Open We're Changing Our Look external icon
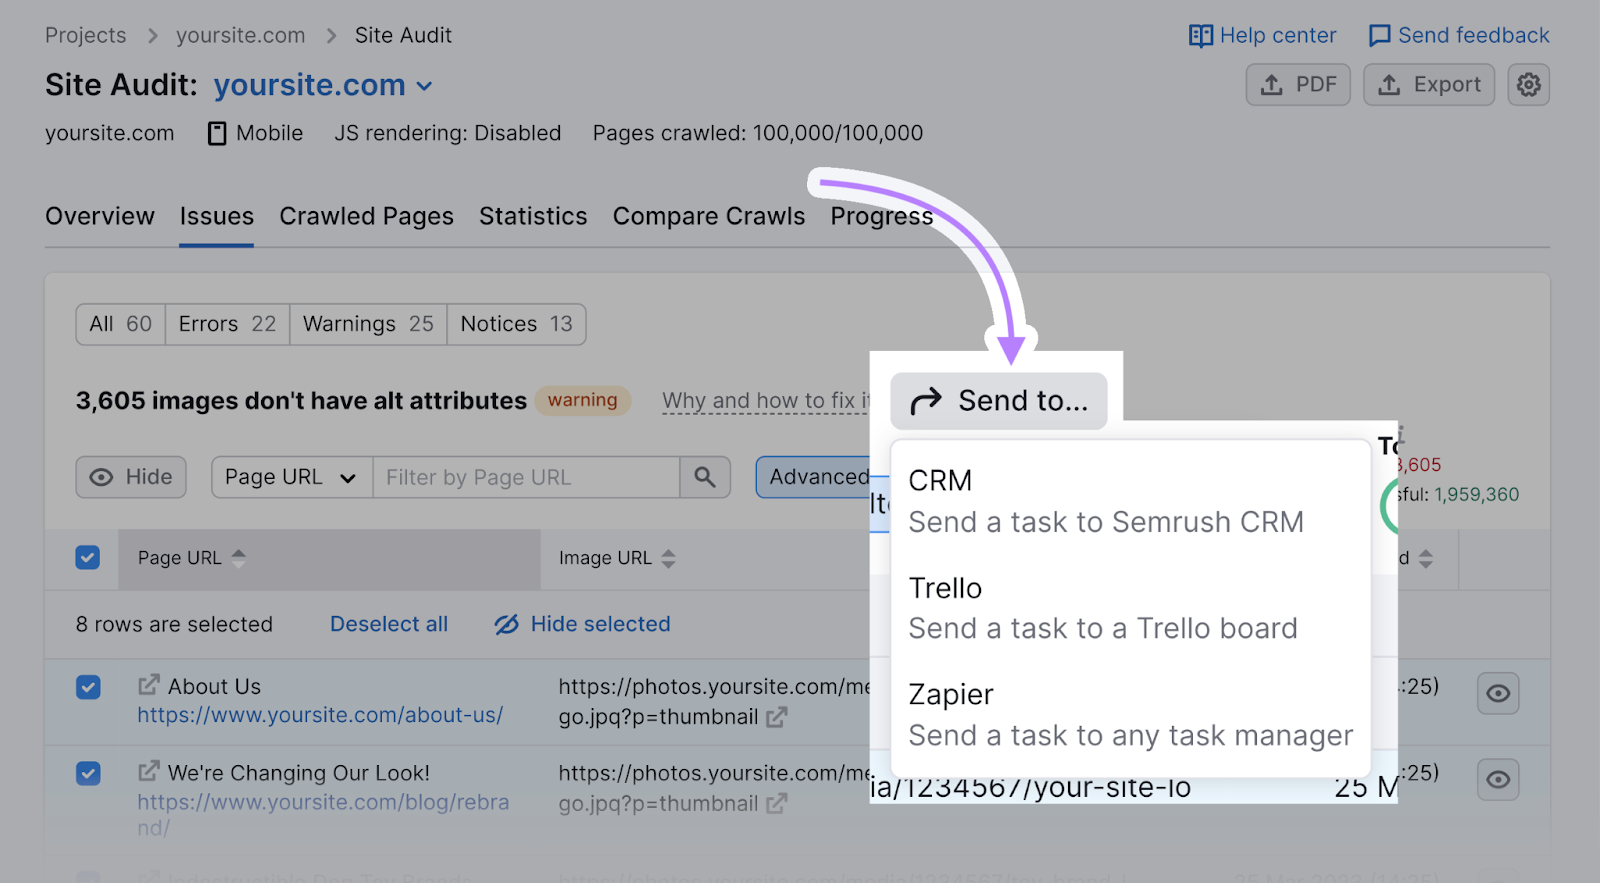1600x883 pixels. (149, 771)
